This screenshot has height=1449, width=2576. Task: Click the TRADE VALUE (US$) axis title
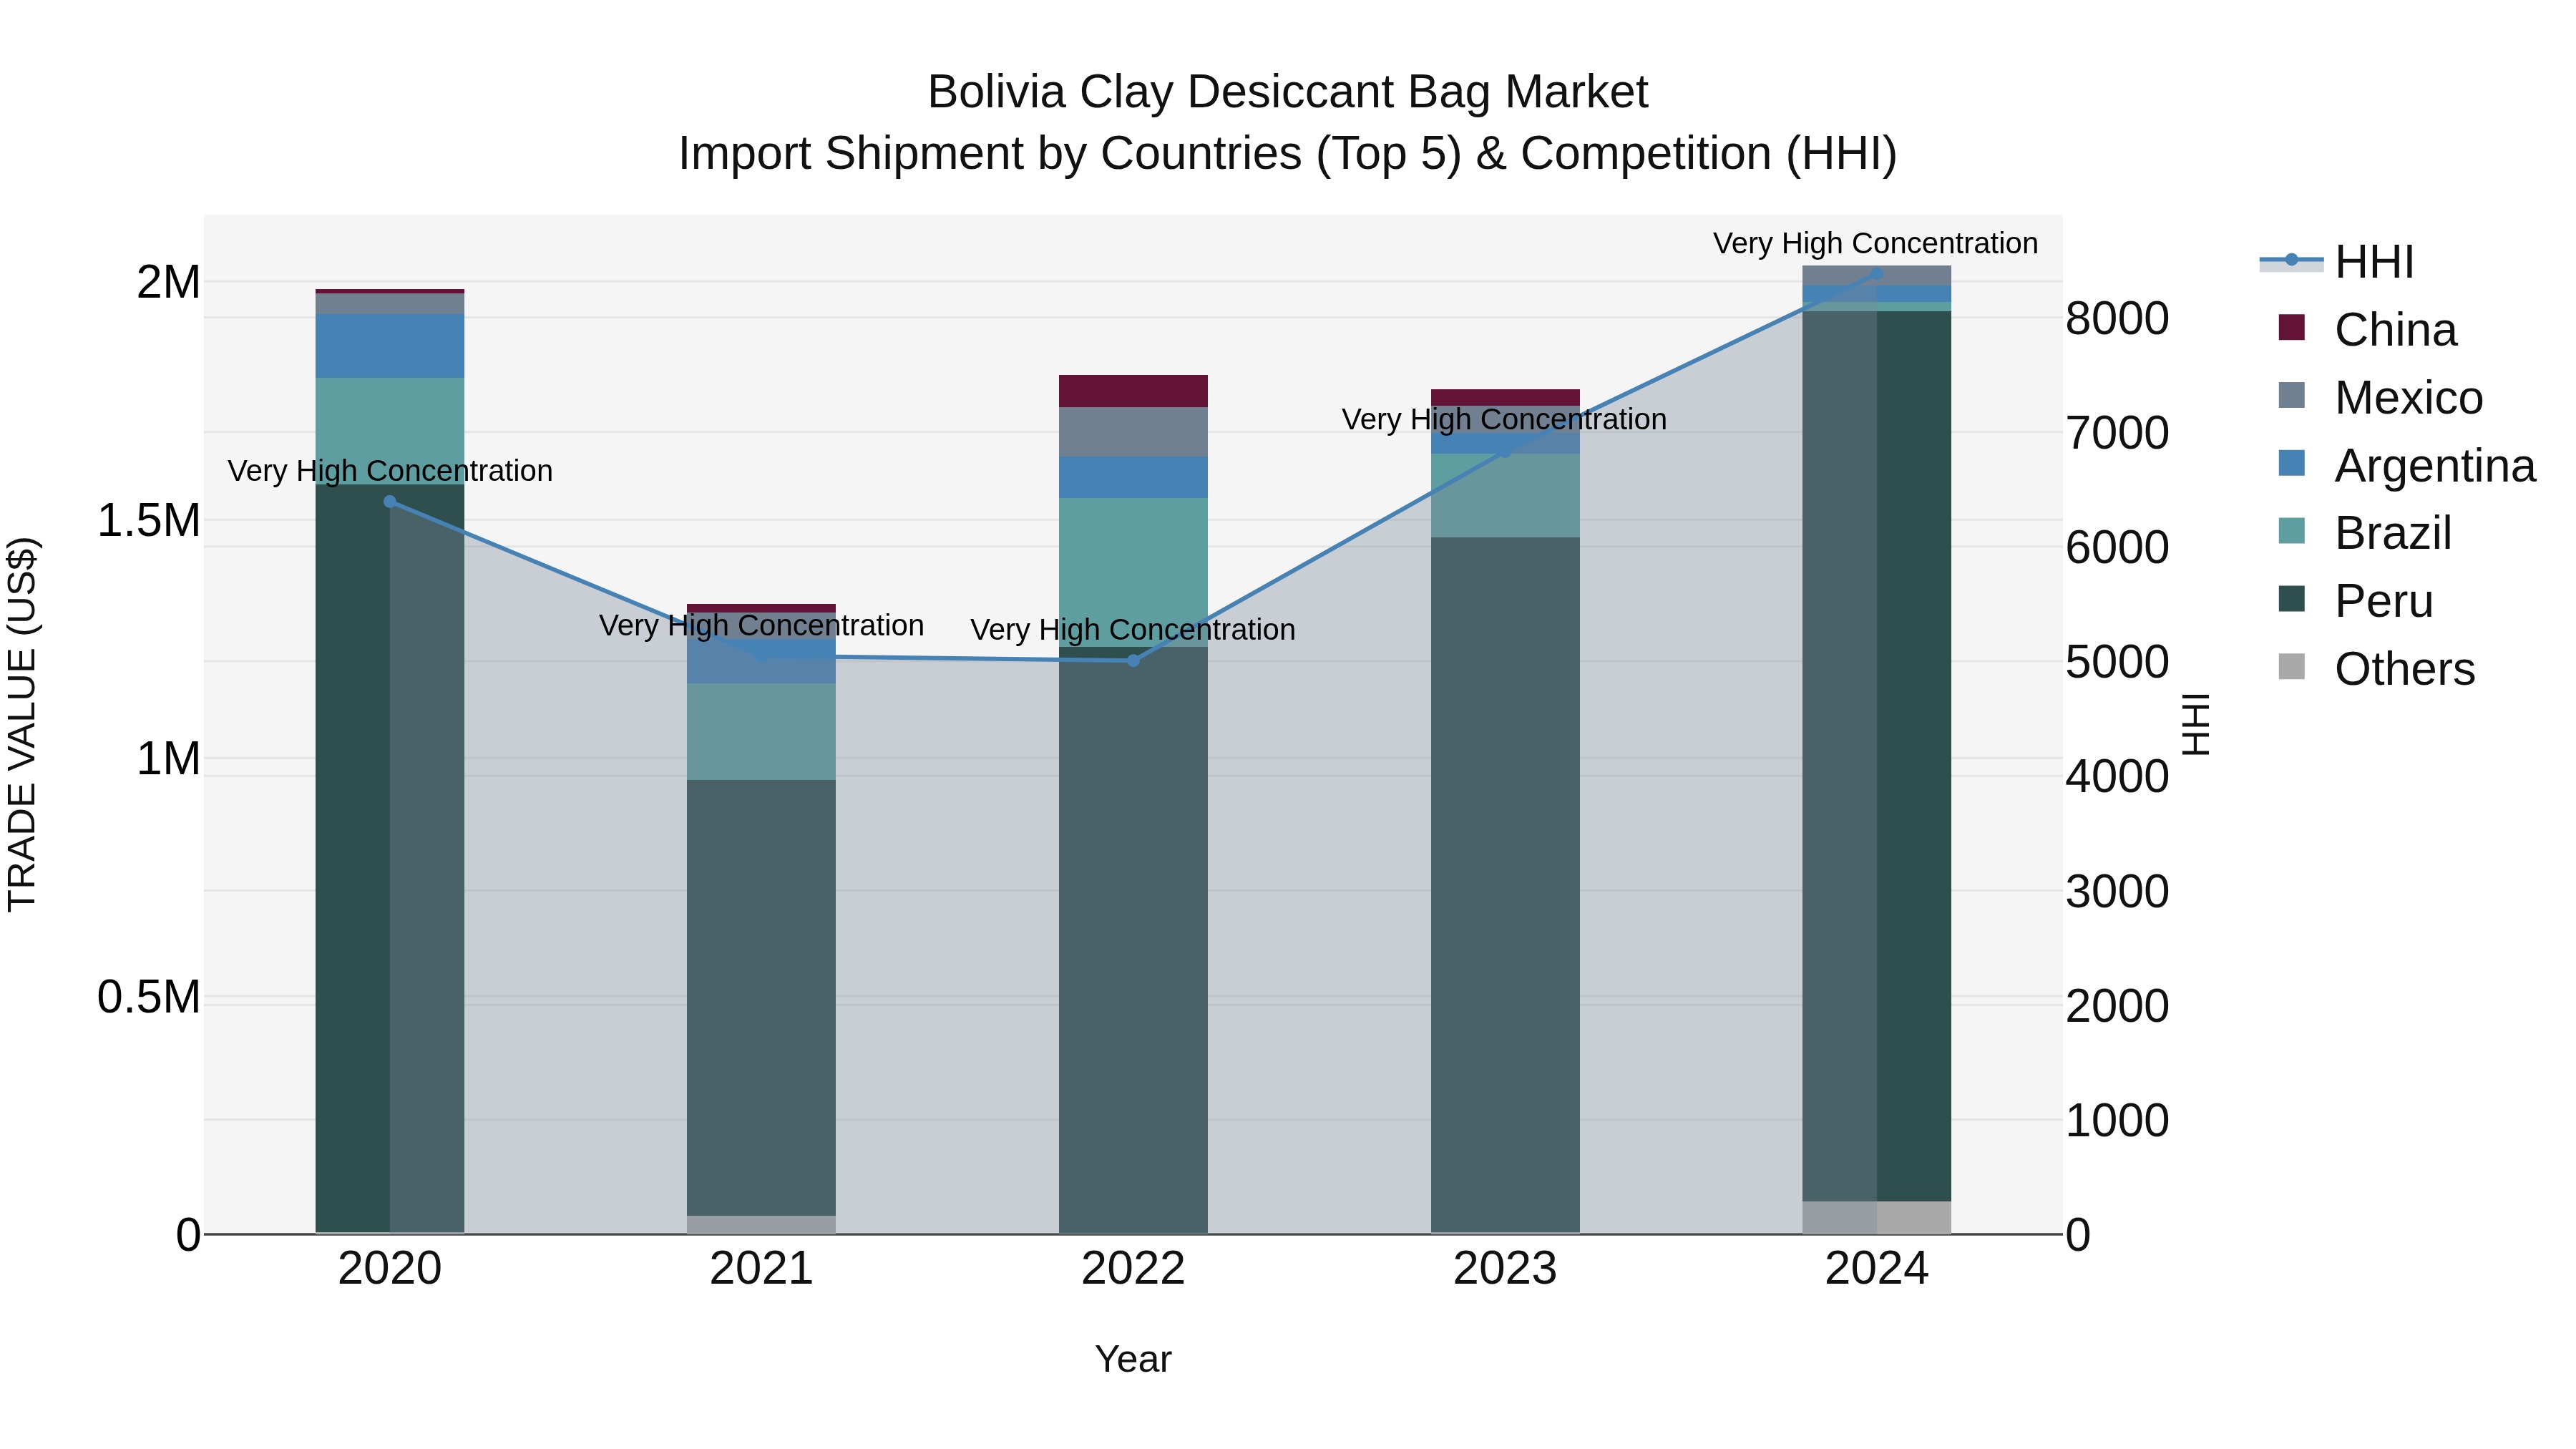coord(22,724)
